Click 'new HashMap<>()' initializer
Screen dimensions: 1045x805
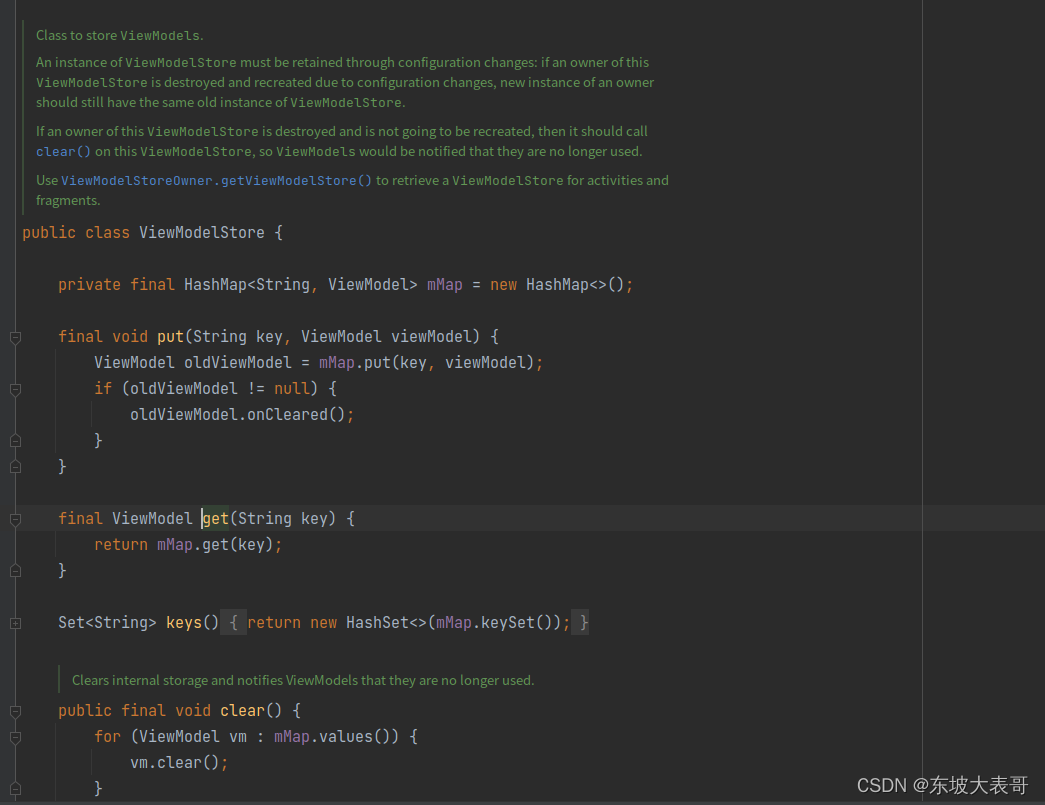tap(557, 285)
